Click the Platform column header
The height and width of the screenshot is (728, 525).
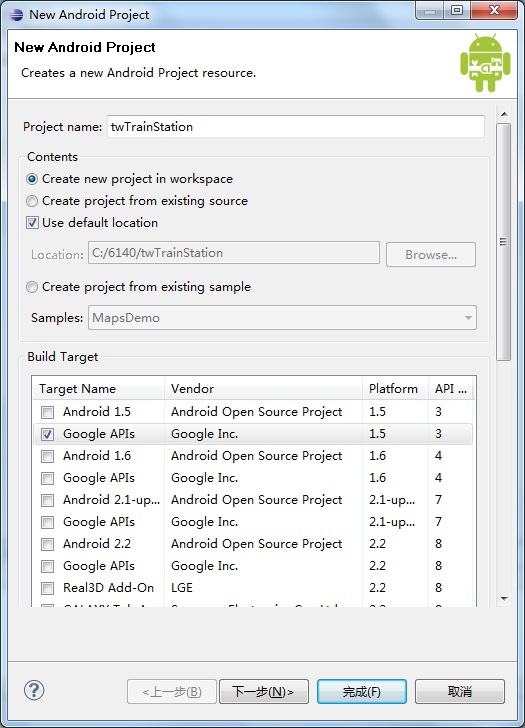point(395,389)
